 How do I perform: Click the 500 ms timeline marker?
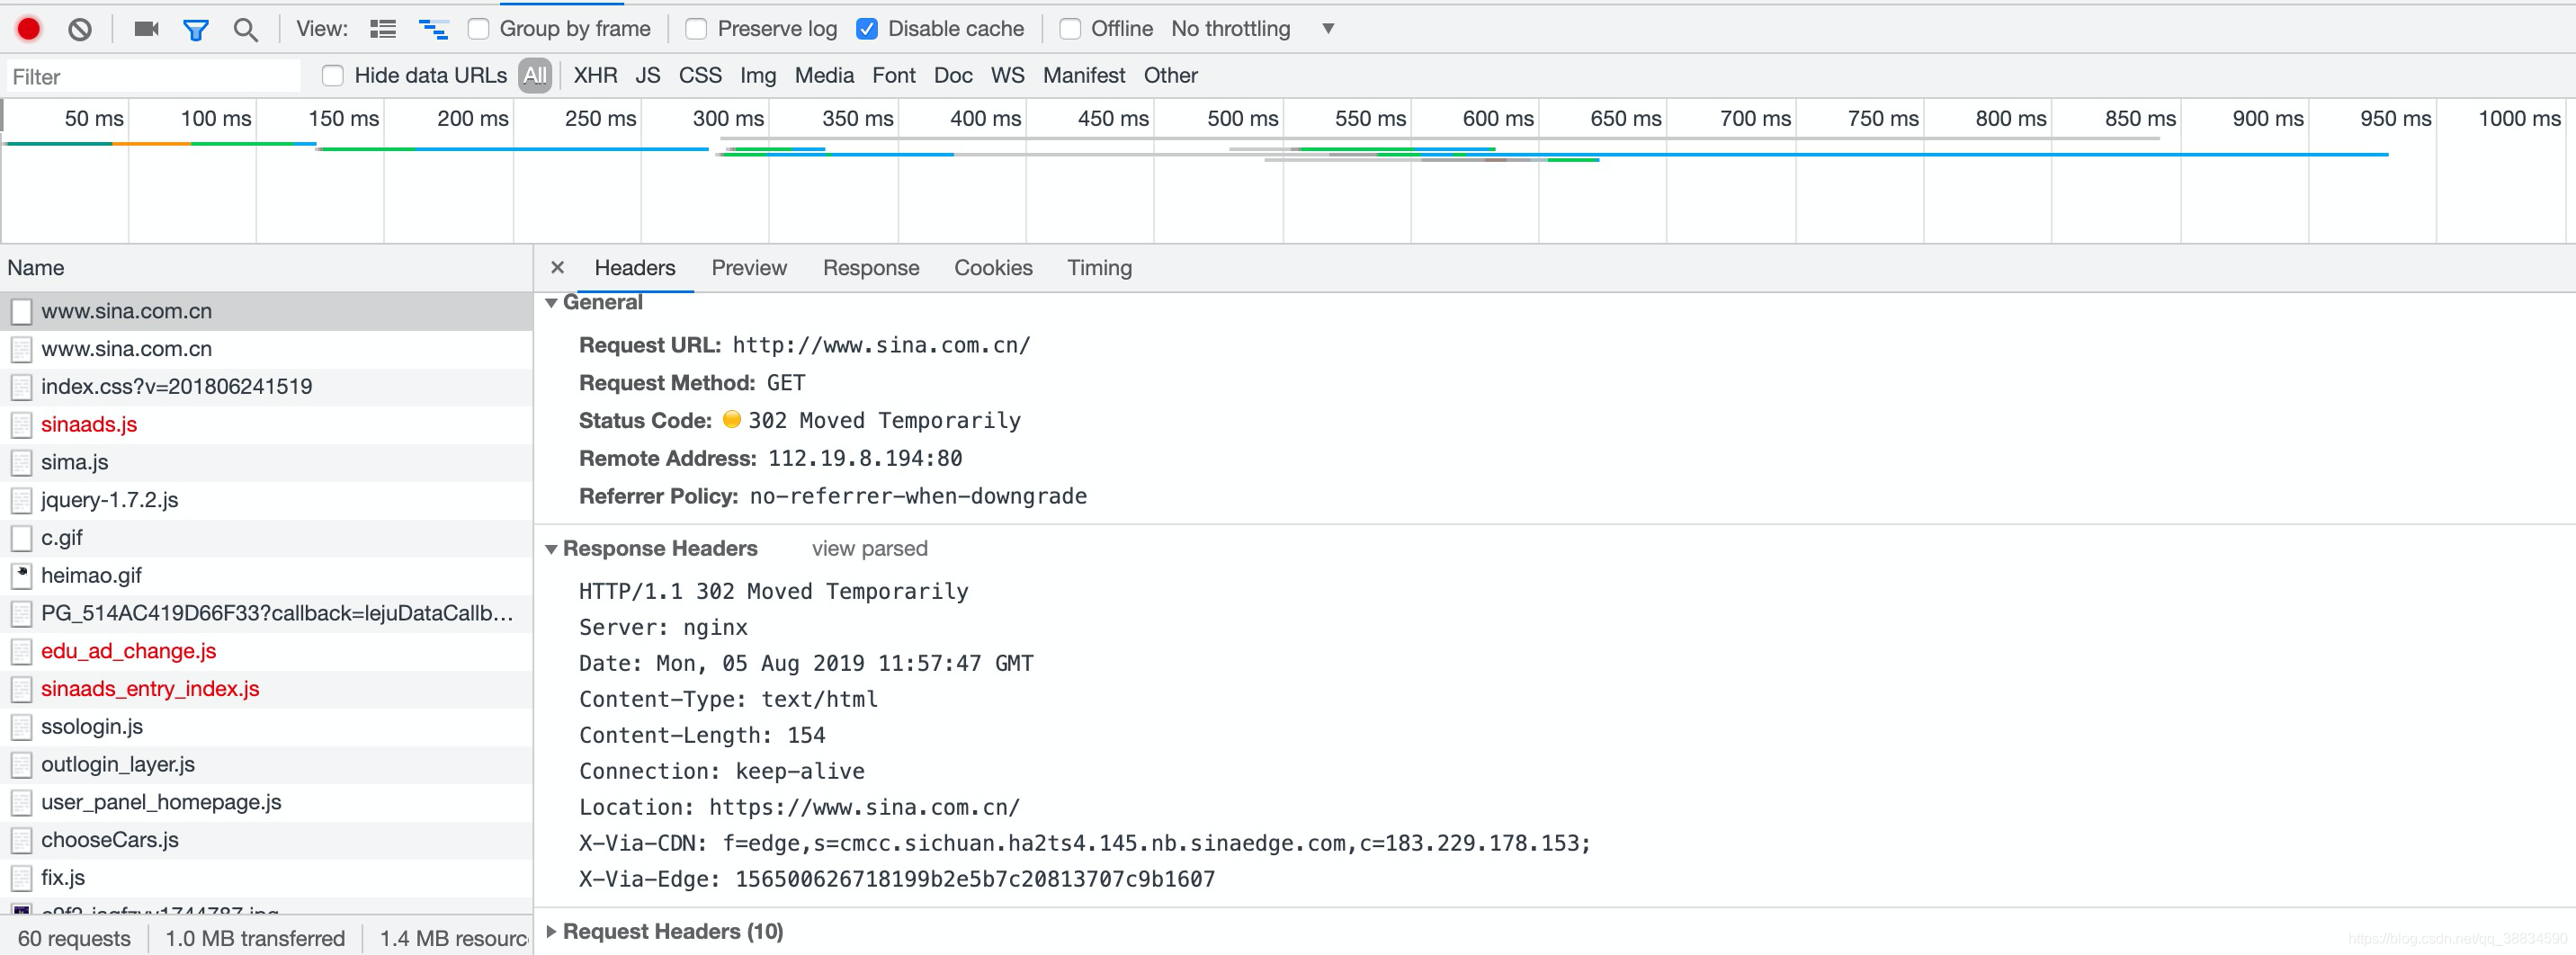[x=1242, y=119]
